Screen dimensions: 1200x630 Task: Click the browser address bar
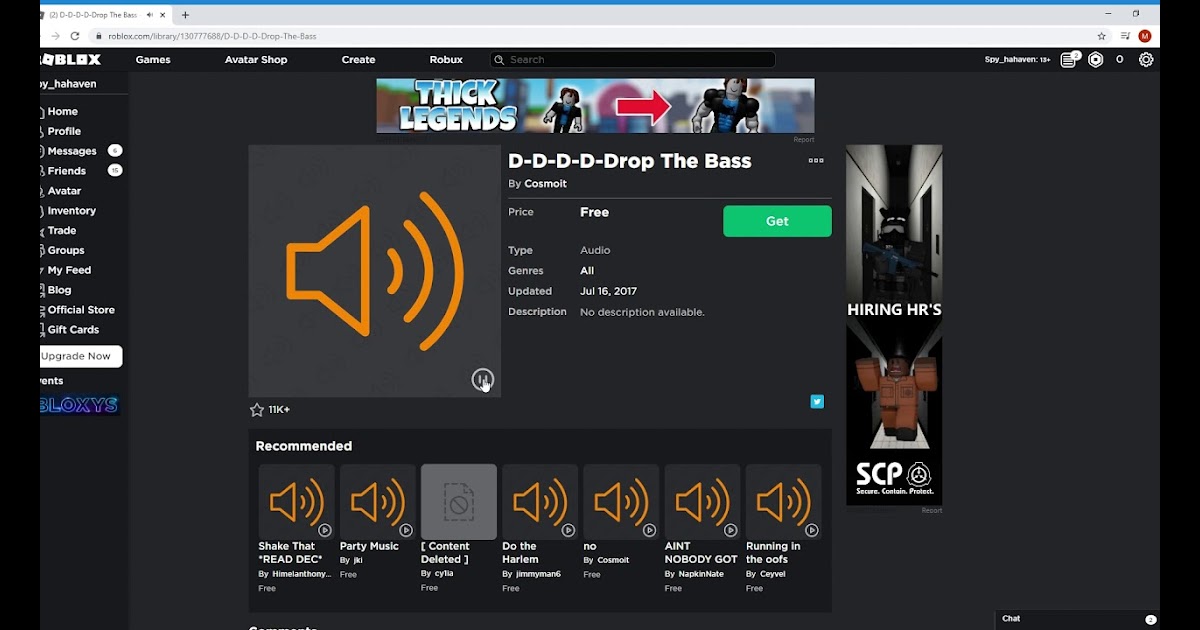[590, 36]
